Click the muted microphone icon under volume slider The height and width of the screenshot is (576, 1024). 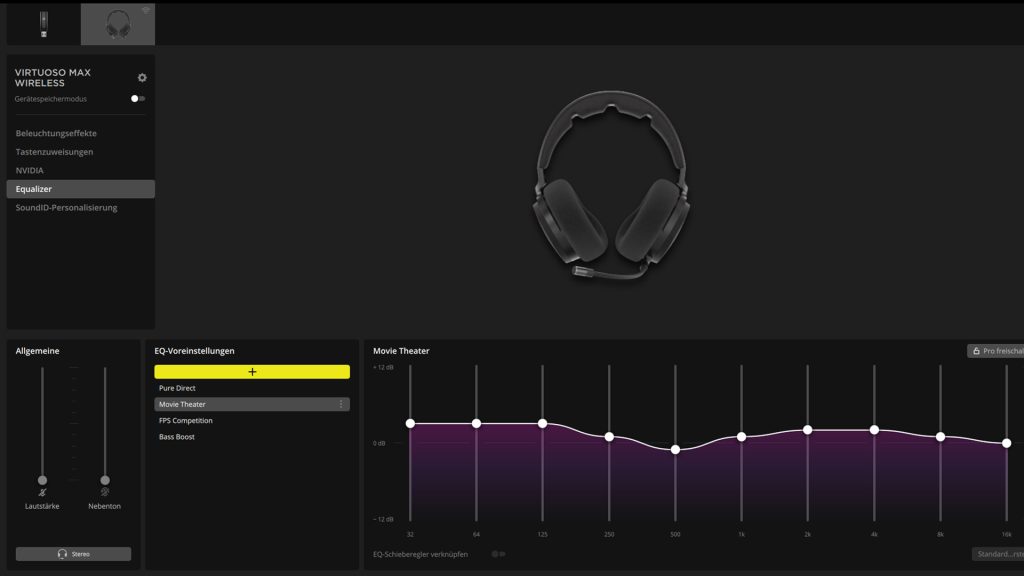pyautogui.click(x=42, y=492)
